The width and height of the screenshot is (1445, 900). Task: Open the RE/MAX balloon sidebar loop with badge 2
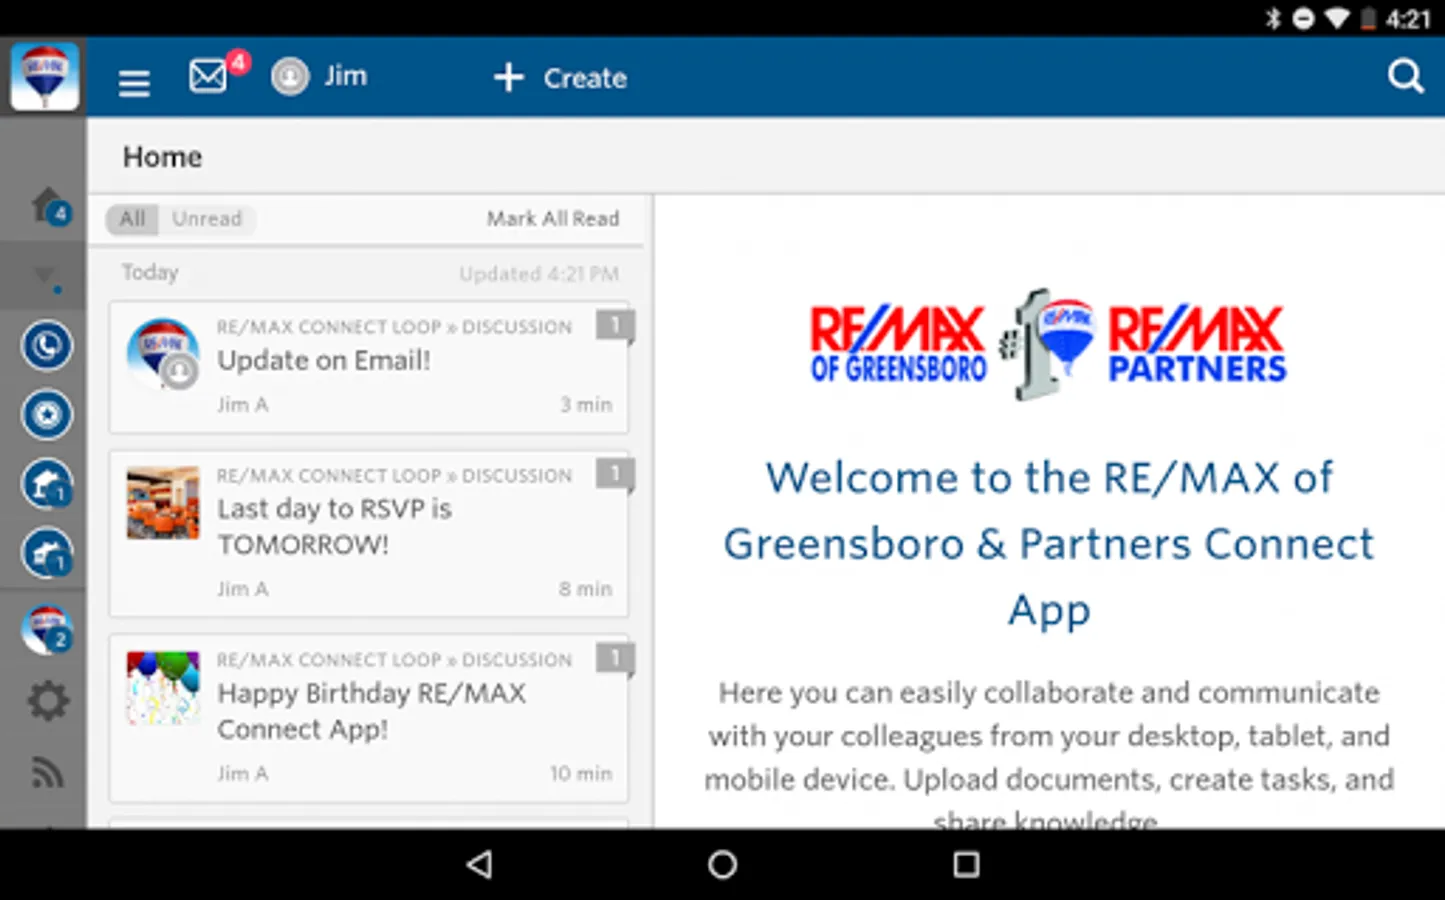click(x=47, y=631)
